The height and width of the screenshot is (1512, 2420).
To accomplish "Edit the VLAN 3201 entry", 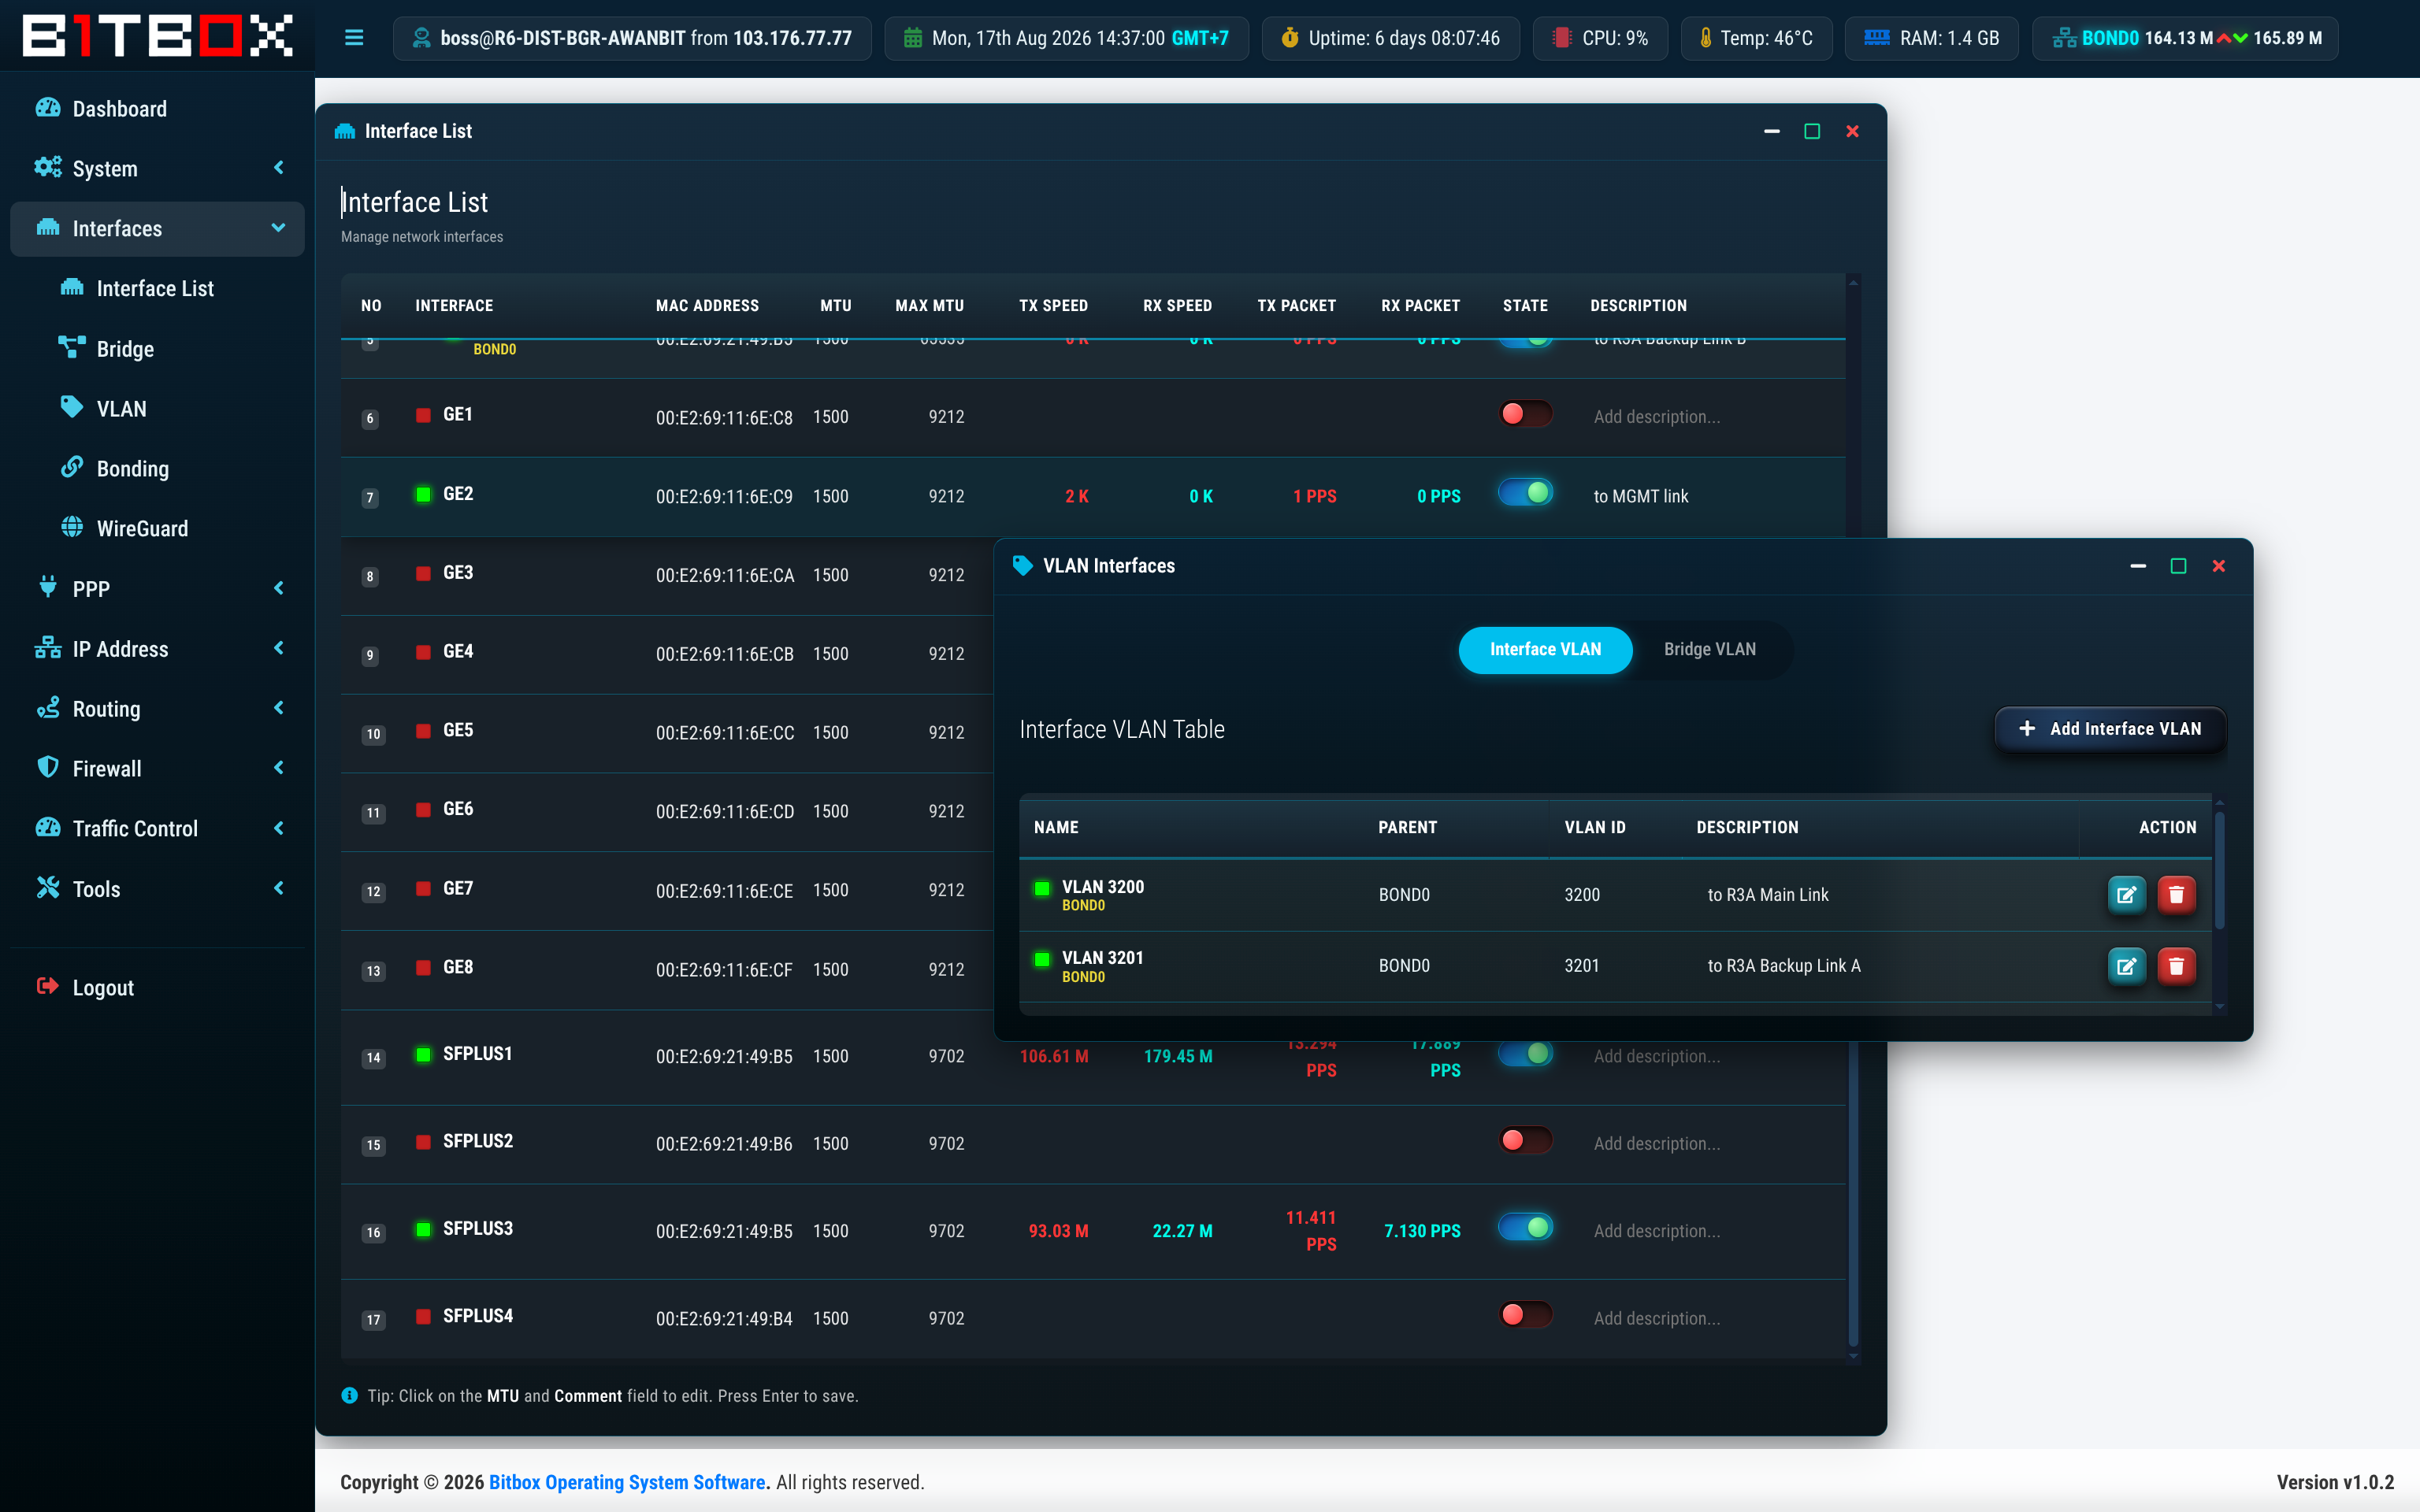I will click(2126, 966).
